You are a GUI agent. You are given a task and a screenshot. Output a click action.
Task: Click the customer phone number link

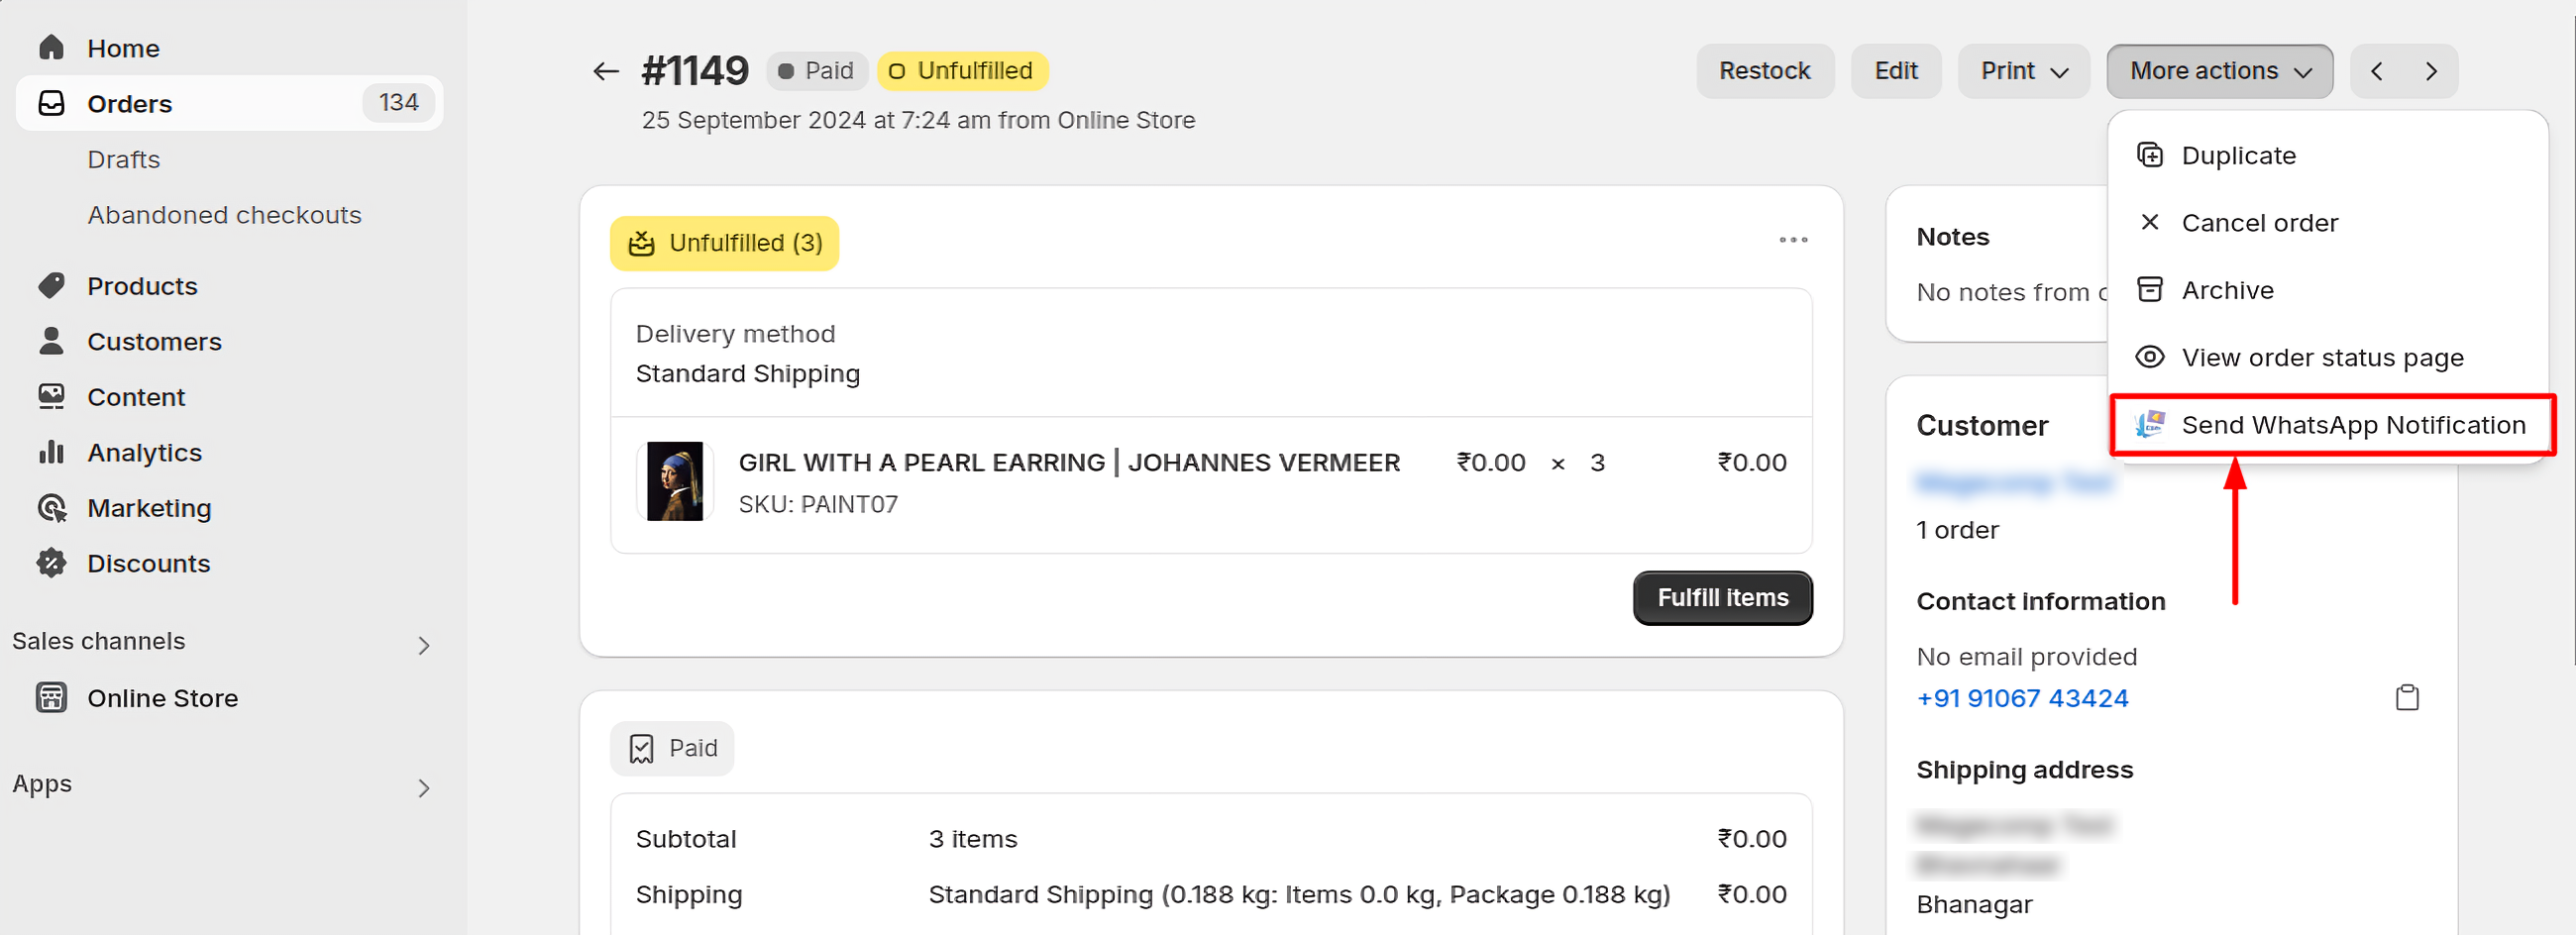pos(2021,698)
